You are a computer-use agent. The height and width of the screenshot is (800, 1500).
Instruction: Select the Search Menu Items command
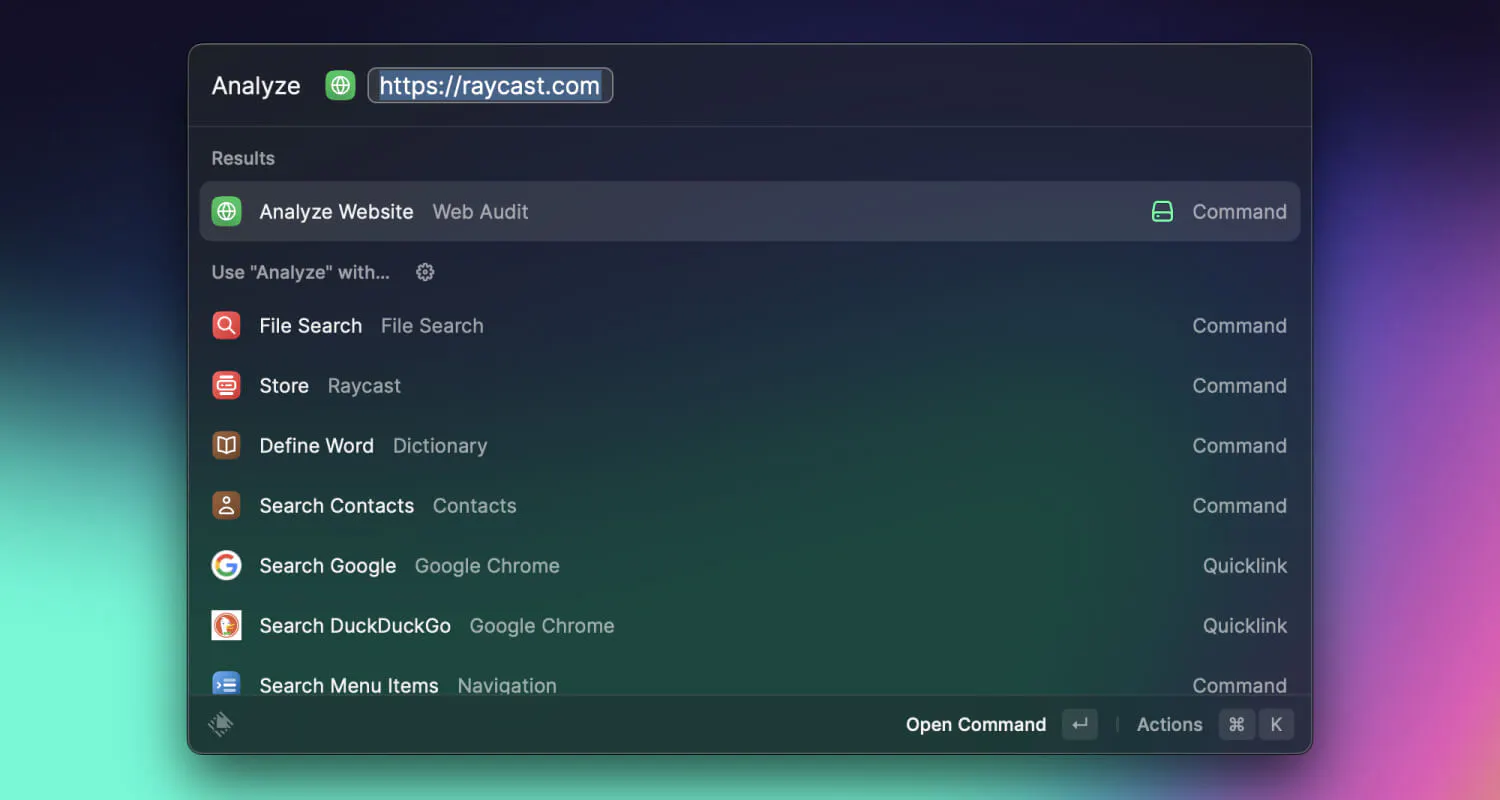750,676
